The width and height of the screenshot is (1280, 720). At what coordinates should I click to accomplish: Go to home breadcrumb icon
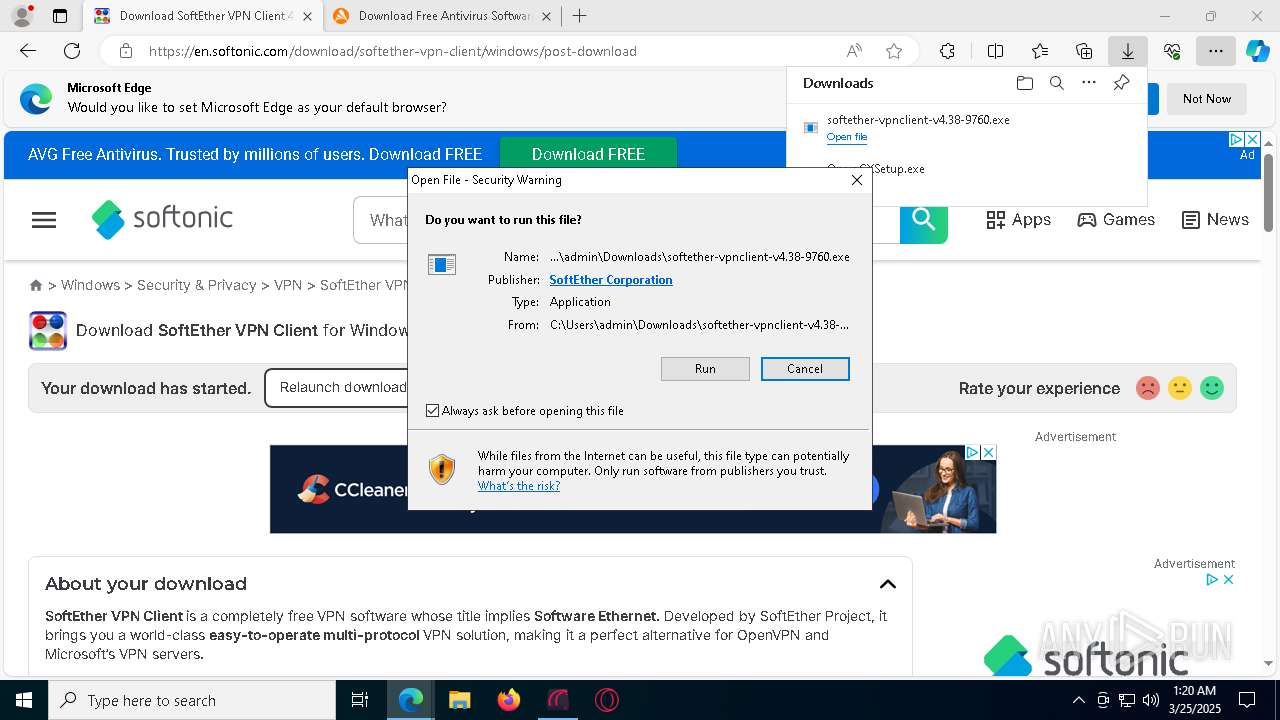tap(36, 285)
